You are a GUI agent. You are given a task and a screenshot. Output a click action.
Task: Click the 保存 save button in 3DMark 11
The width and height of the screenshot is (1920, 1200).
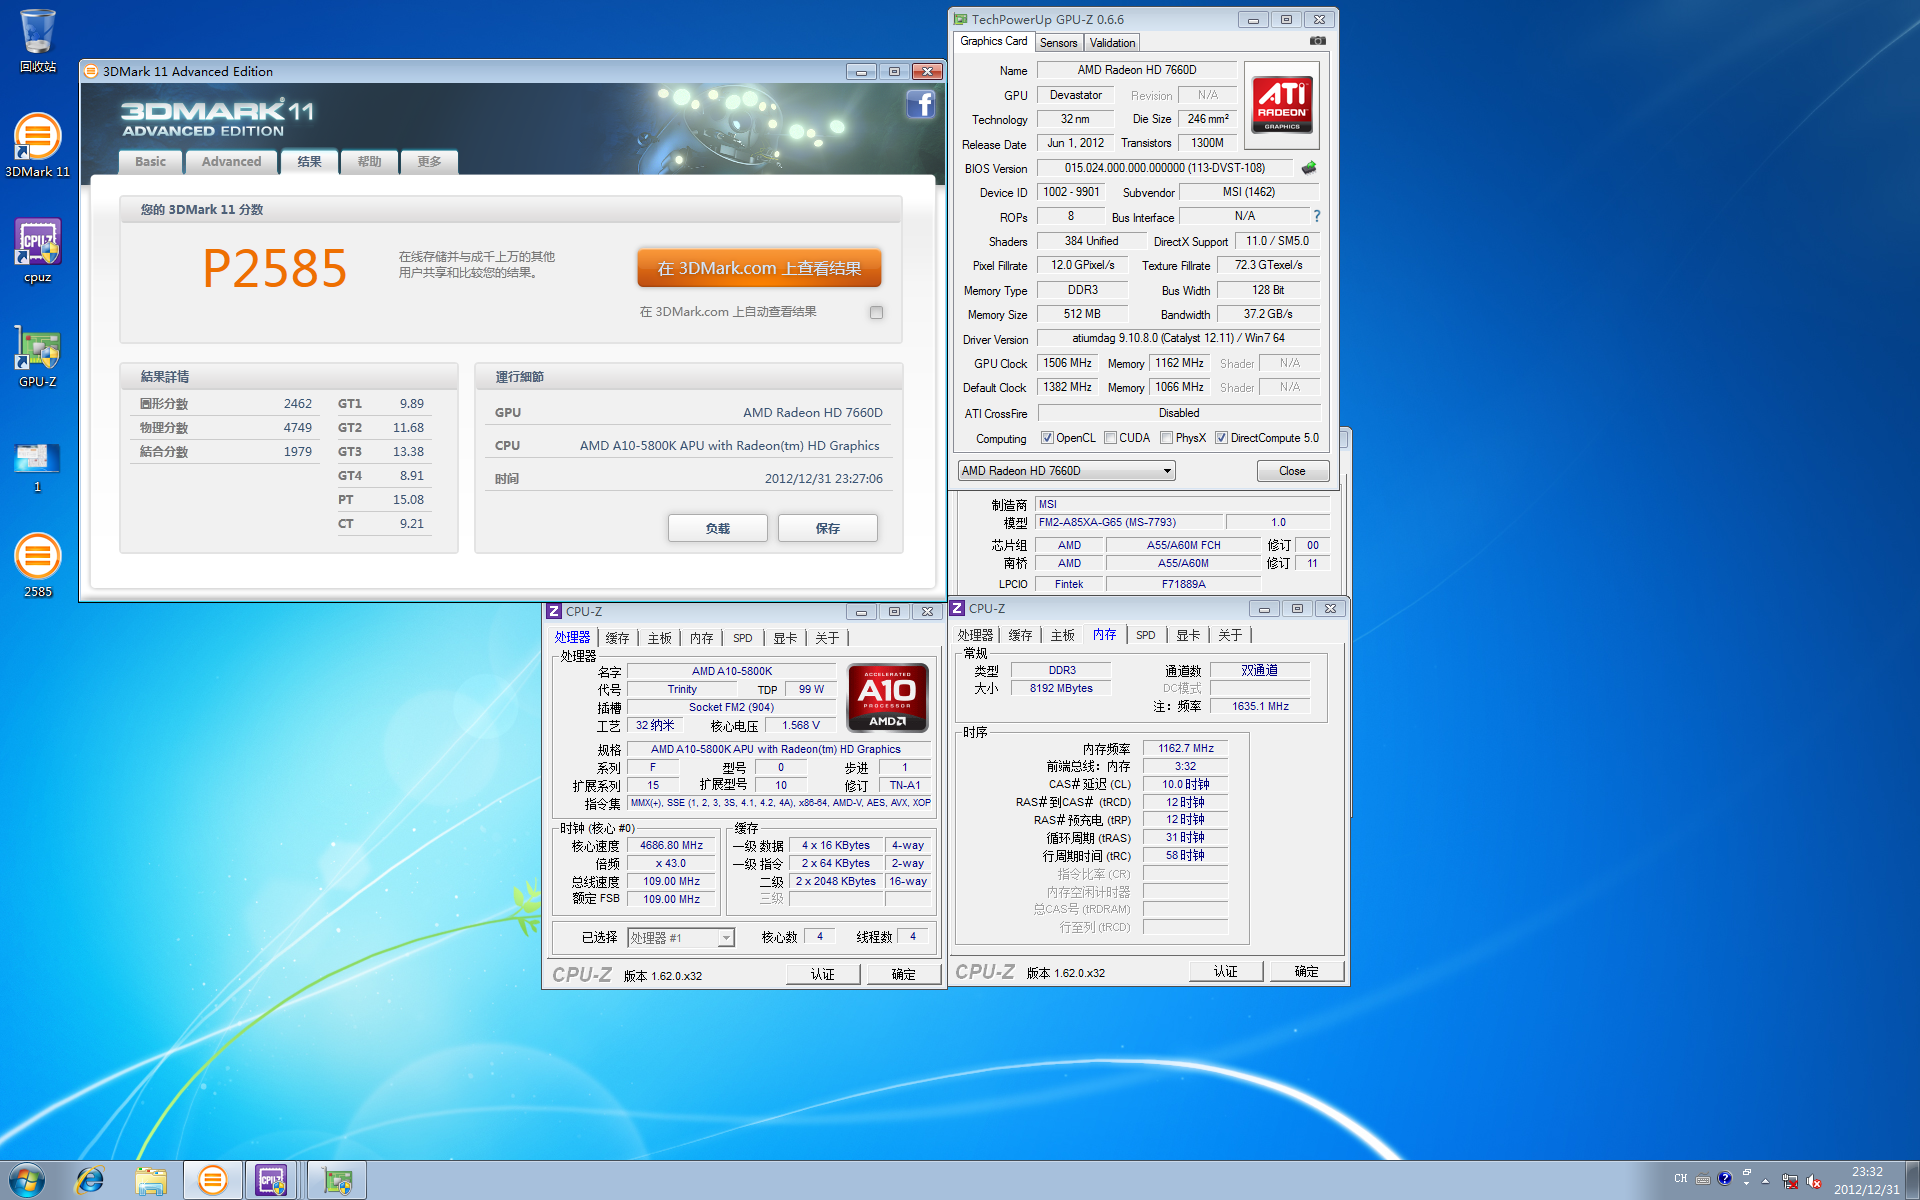827,528
